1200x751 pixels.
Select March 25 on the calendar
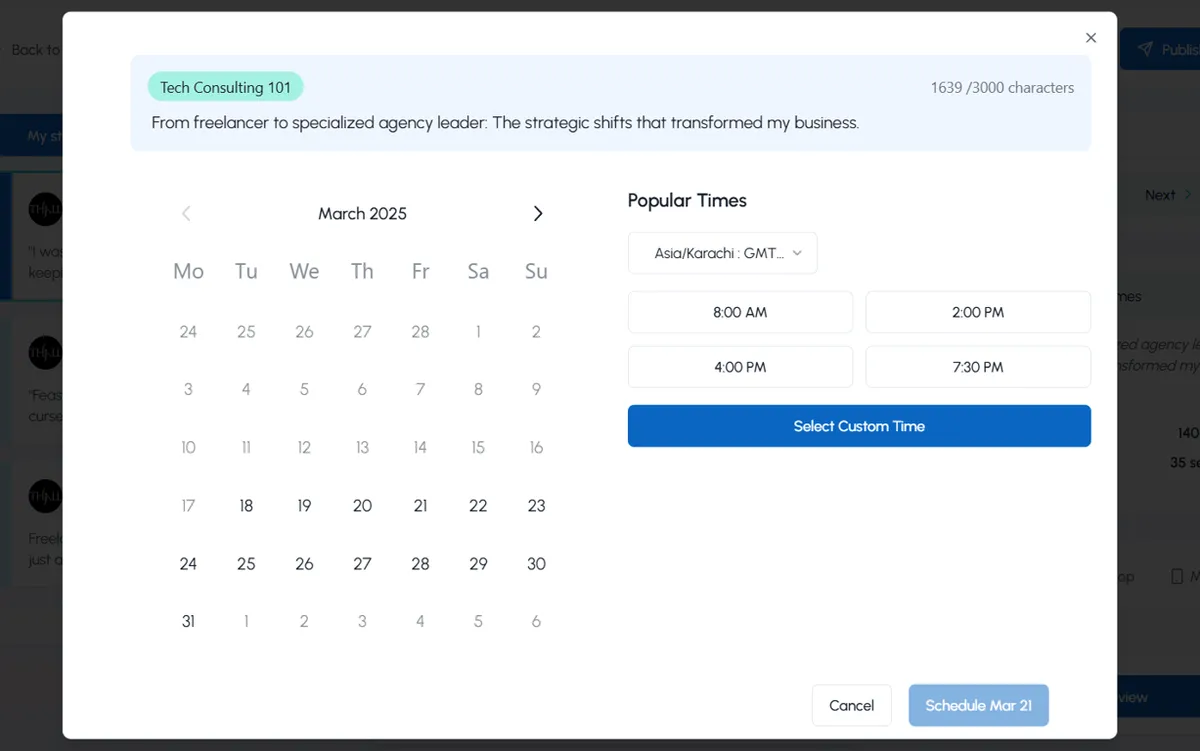246,563
